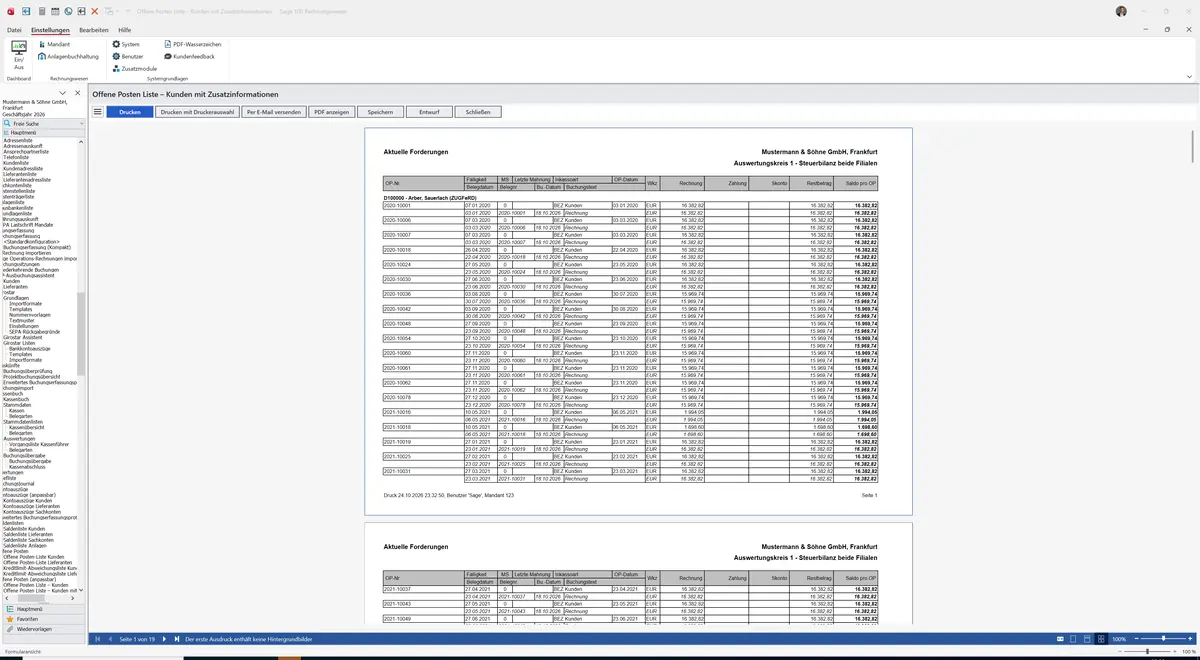Screen dimensions: 1200x660
Task: Open the Datei menu
Action: 14,30
